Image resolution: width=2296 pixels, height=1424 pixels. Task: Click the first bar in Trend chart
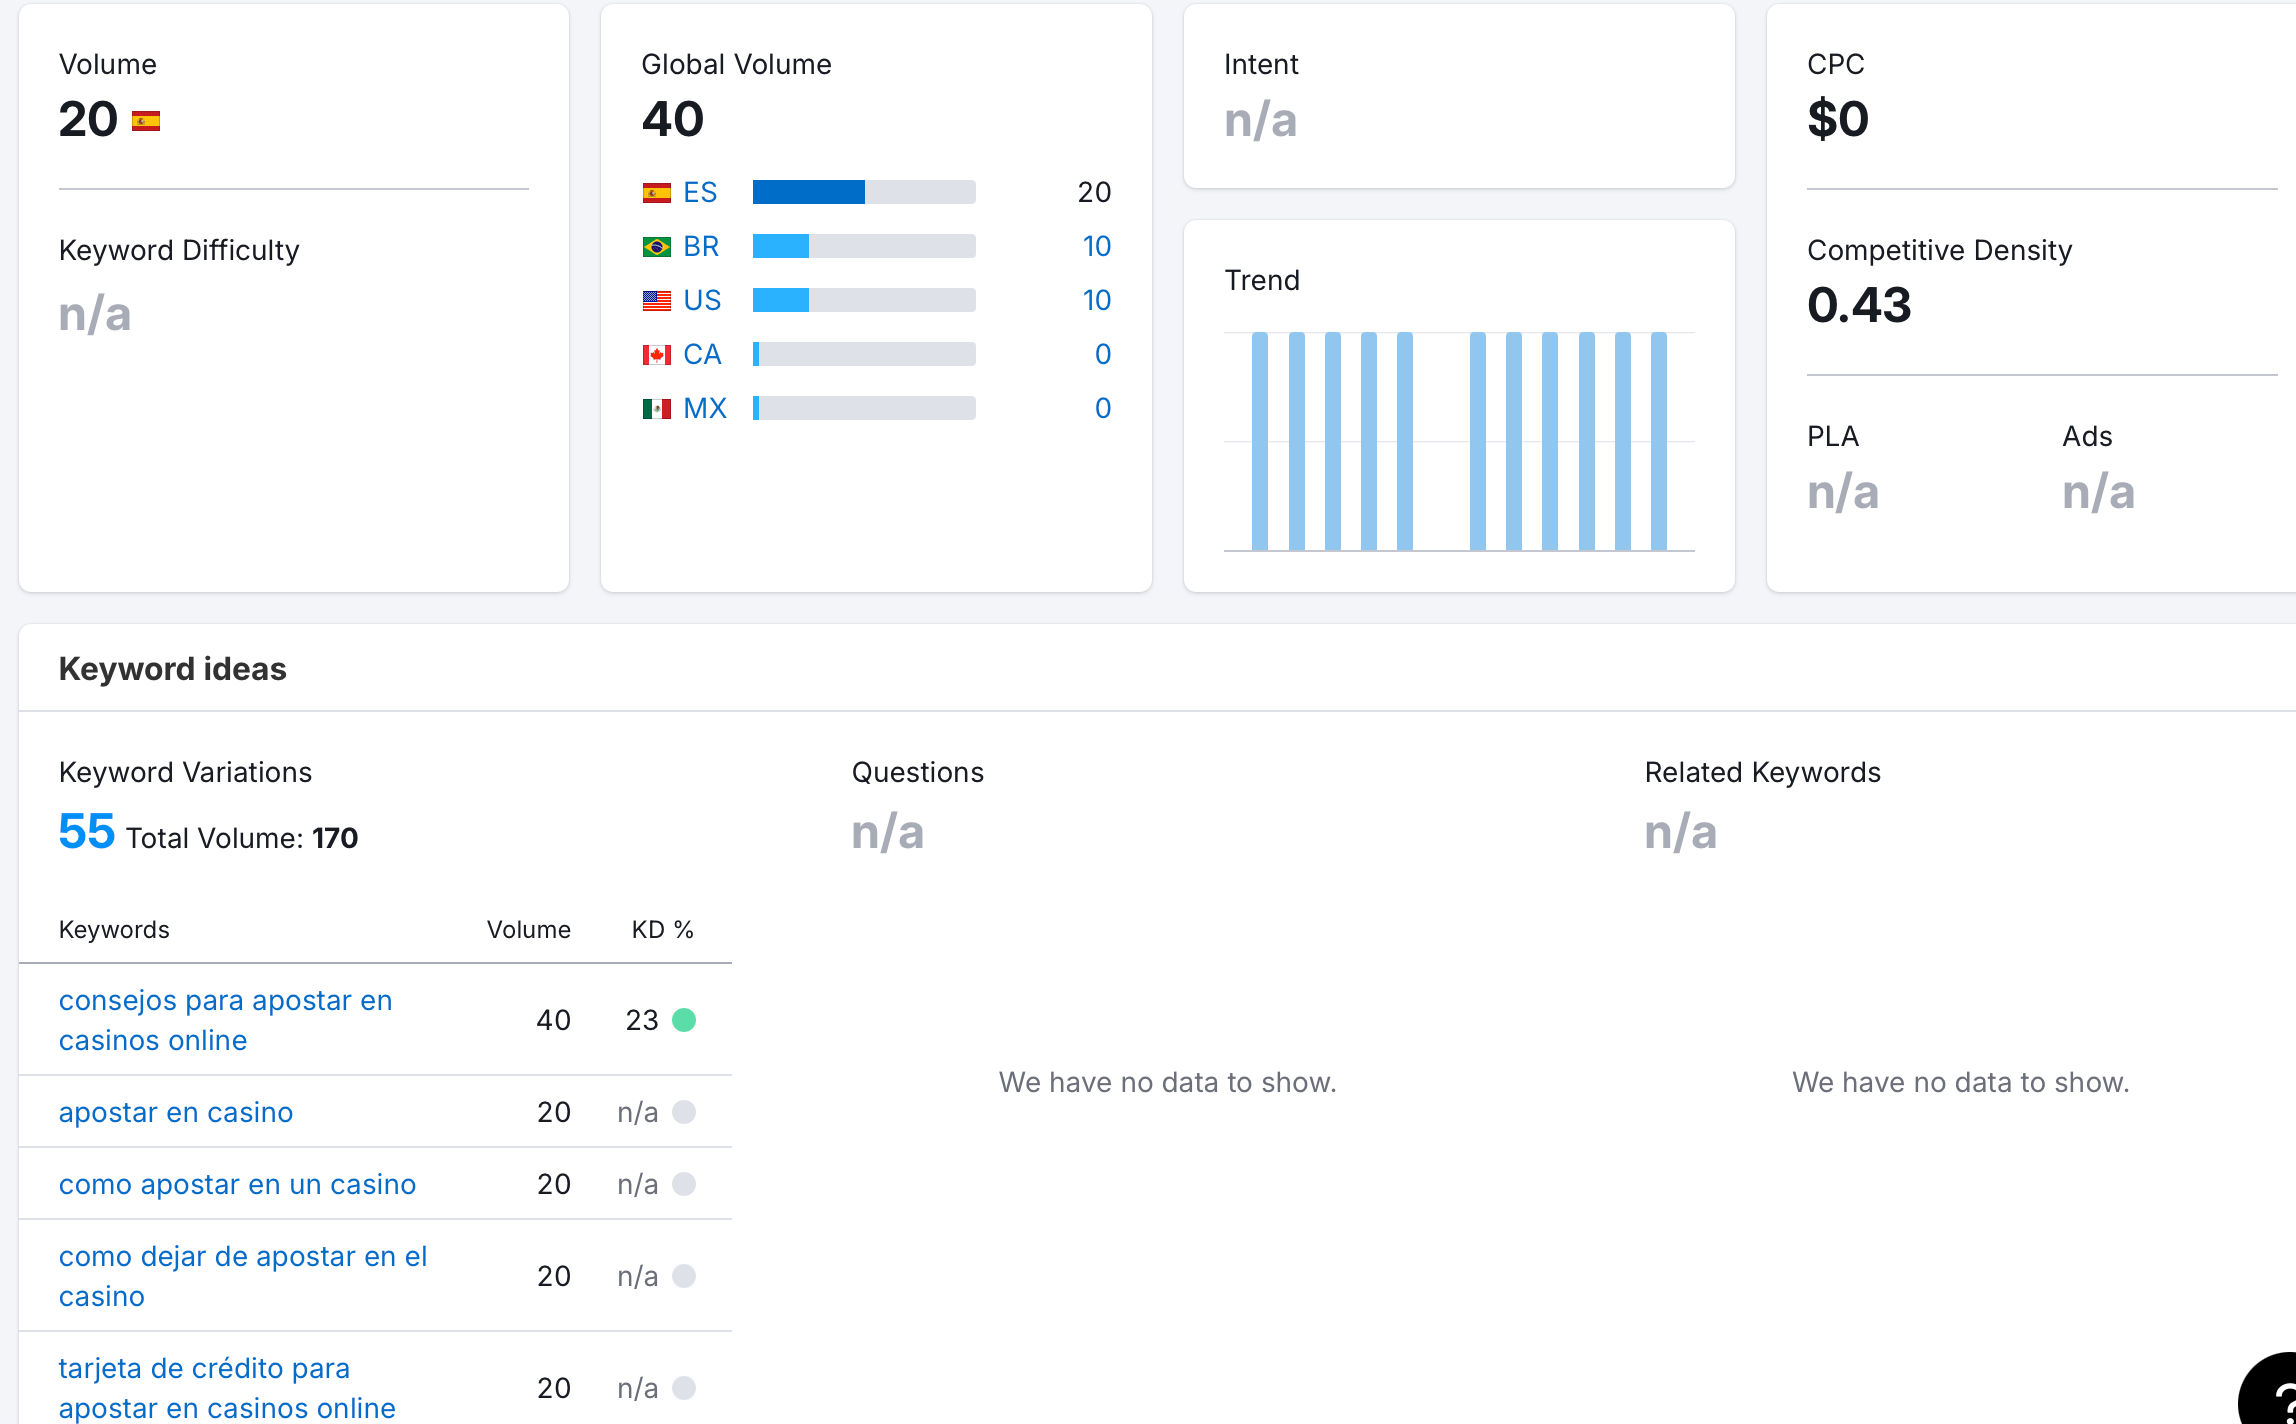tap(1260, 440)
